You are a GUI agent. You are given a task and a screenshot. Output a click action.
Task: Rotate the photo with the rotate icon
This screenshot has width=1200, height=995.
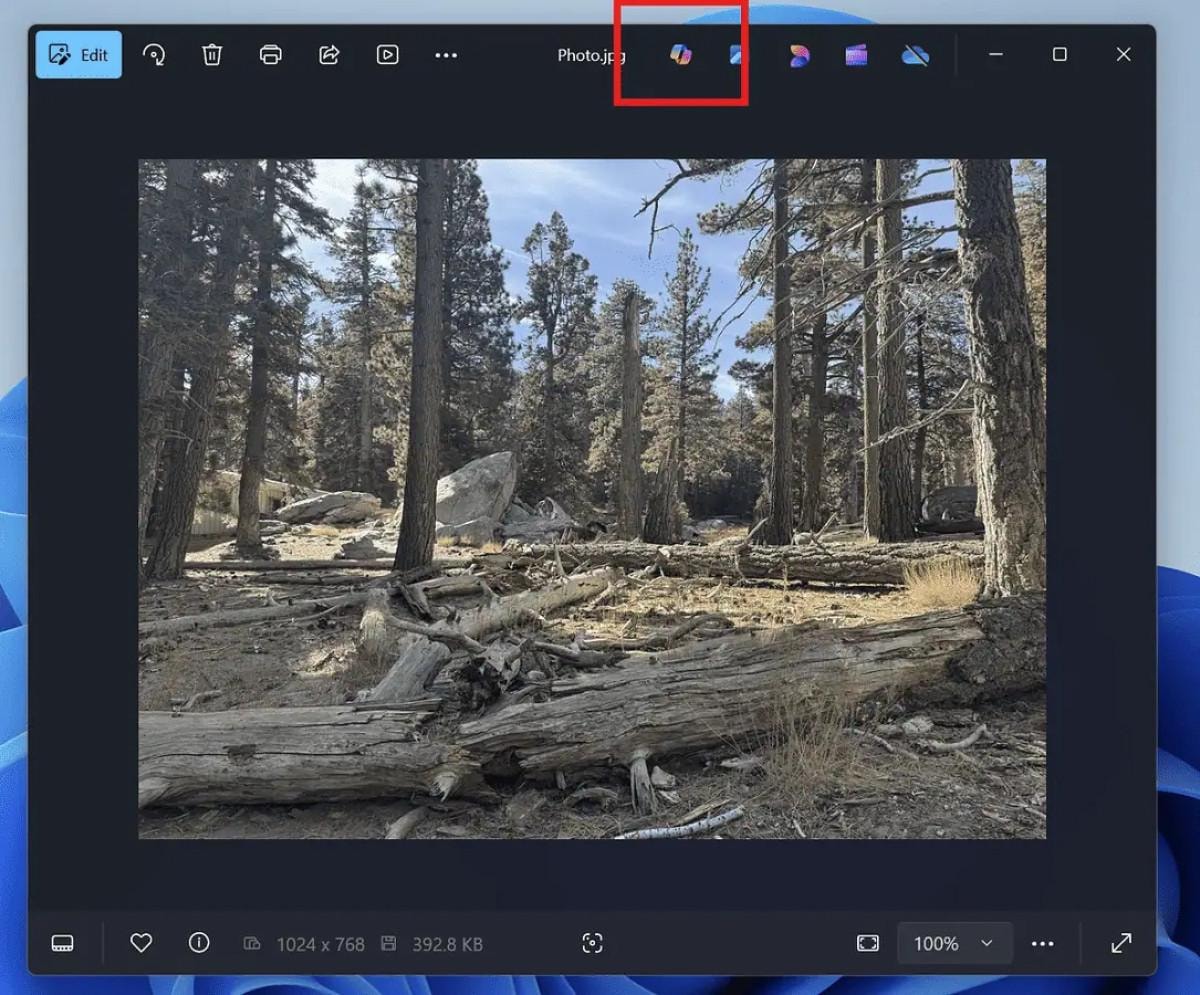[x=154, y=55]
